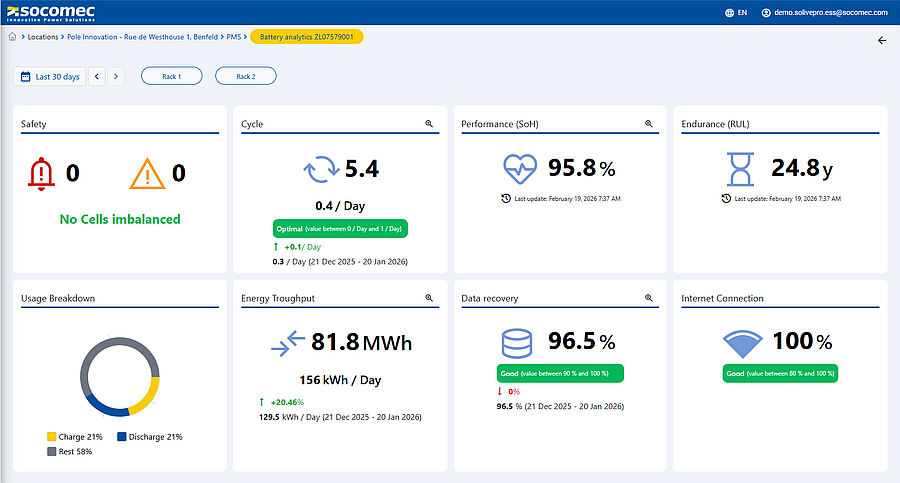Open zoom details on Energy Troughput card
The image size is (900, 483).
pyautogui.click(x=429, y=298)
